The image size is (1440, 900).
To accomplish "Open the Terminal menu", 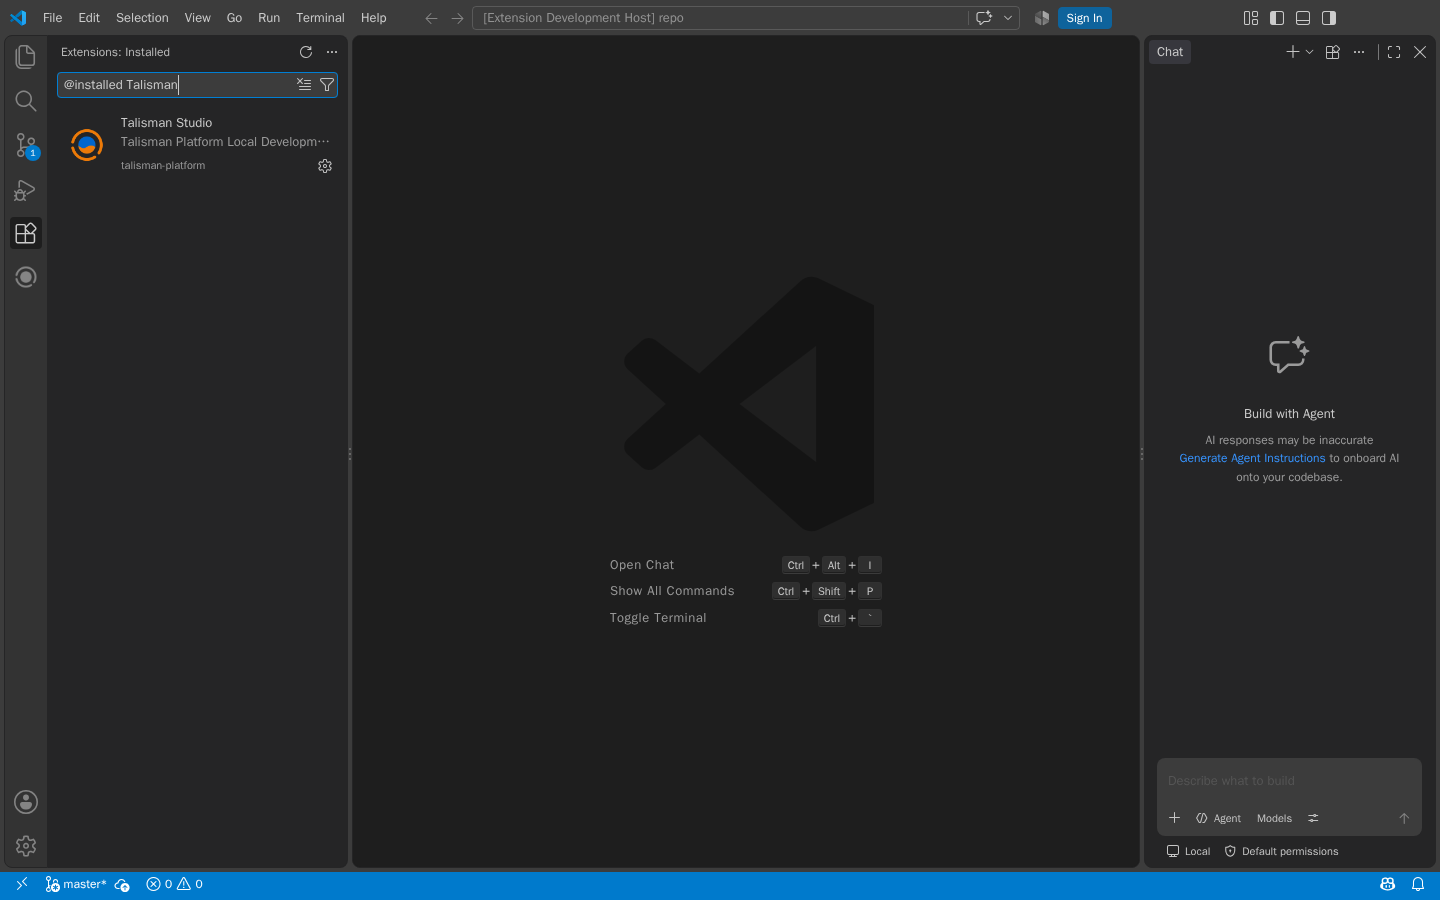I will click(320, 18).
